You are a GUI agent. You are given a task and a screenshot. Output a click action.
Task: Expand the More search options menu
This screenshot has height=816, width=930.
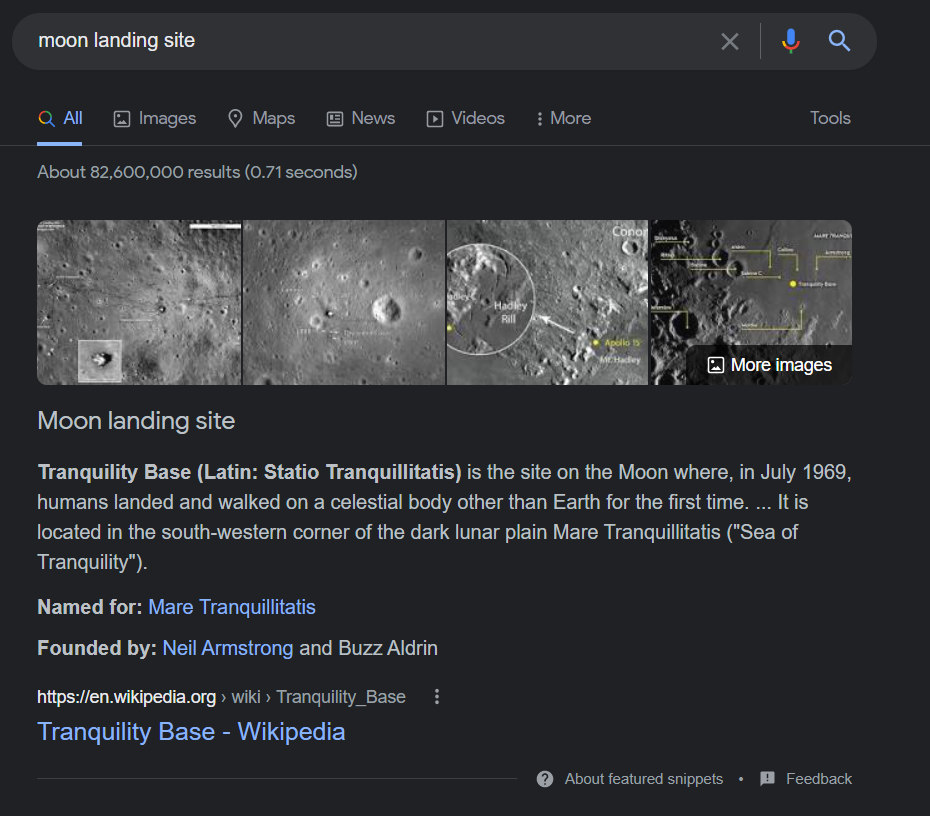pyautogui.click(x=563, y=119)
